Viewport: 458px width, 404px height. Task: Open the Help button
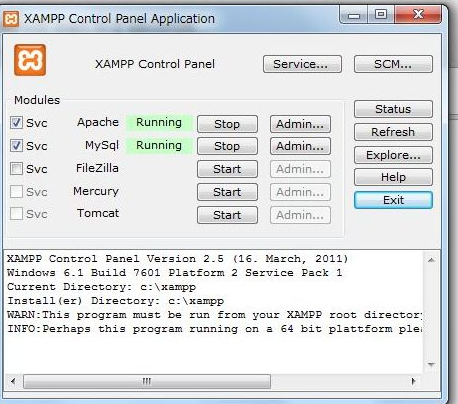tap(393, 177)
